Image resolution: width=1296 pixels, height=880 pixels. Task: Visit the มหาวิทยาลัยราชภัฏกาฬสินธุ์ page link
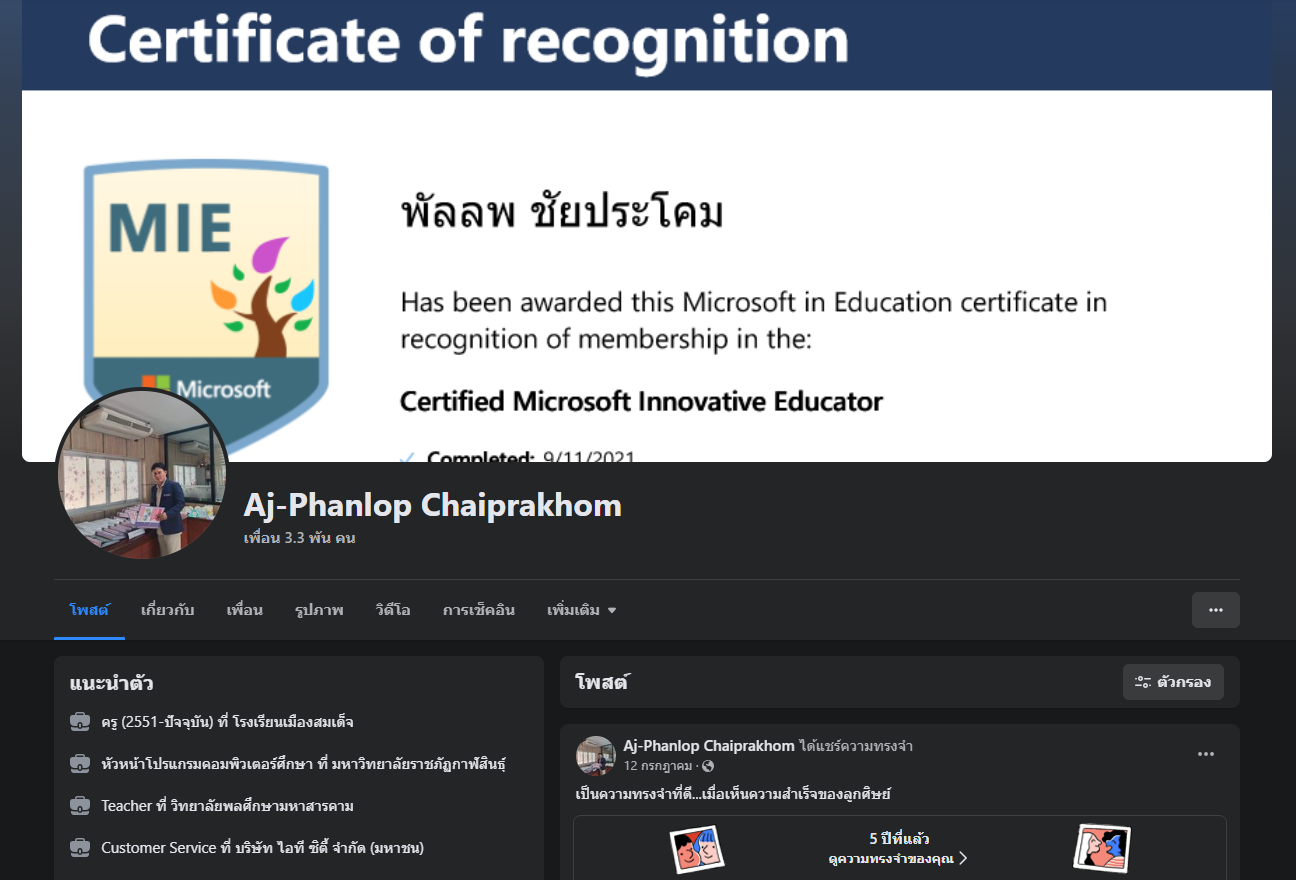(417, 764)
